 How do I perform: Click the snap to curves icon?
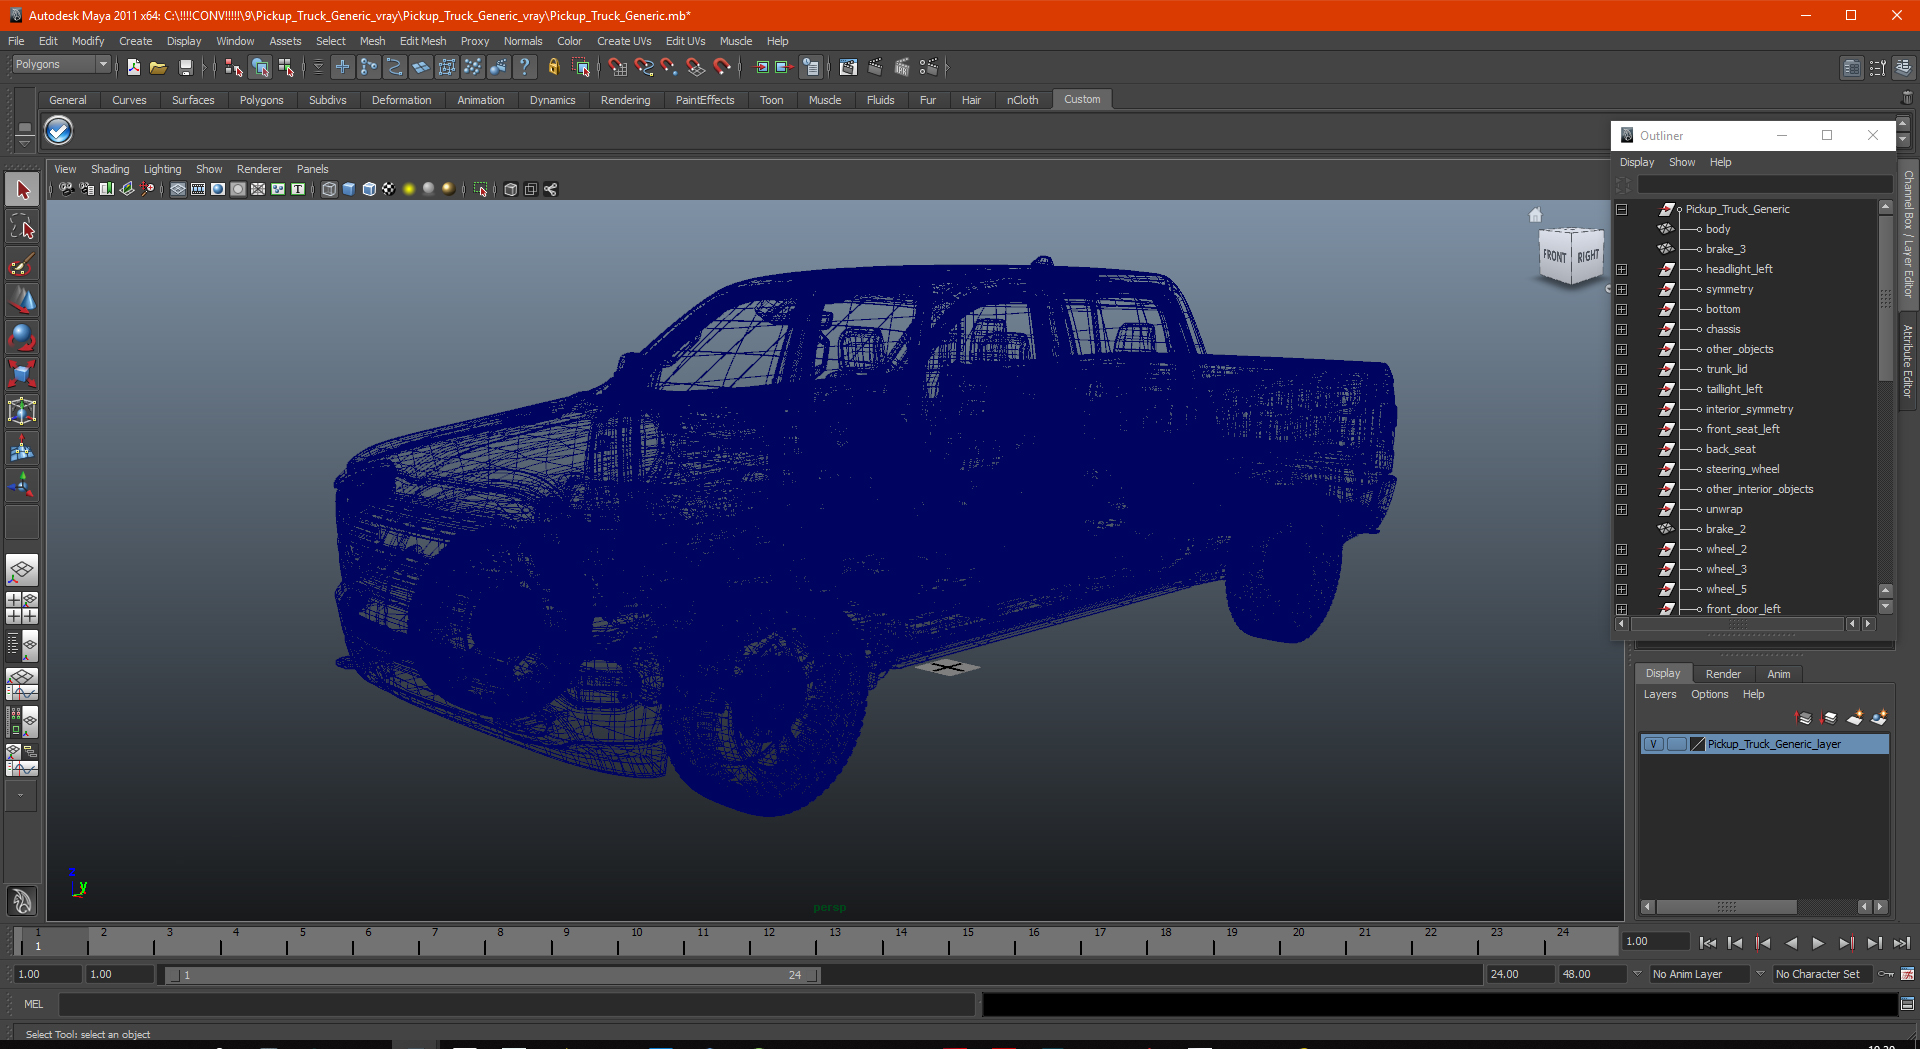click(643, 67)
